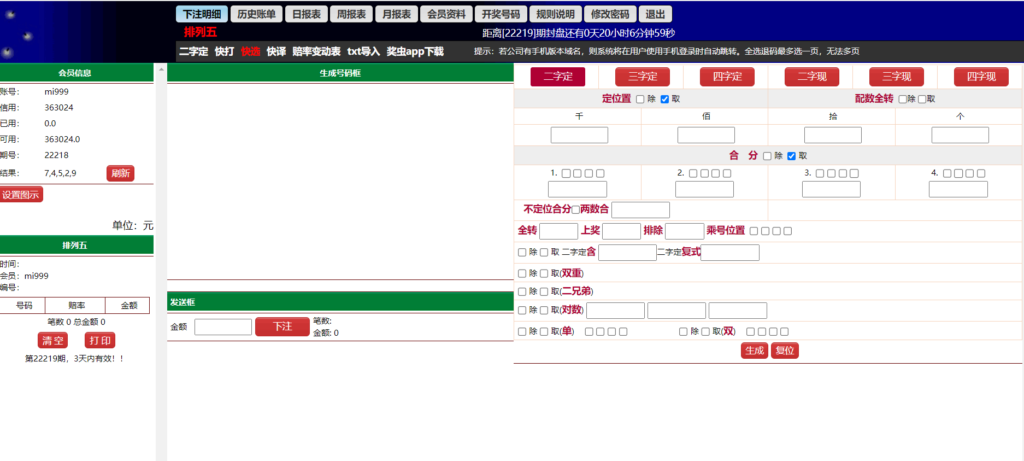Click the 生成 generate button
This screenshot has height=461, width=1024.
tap(753, 350)
